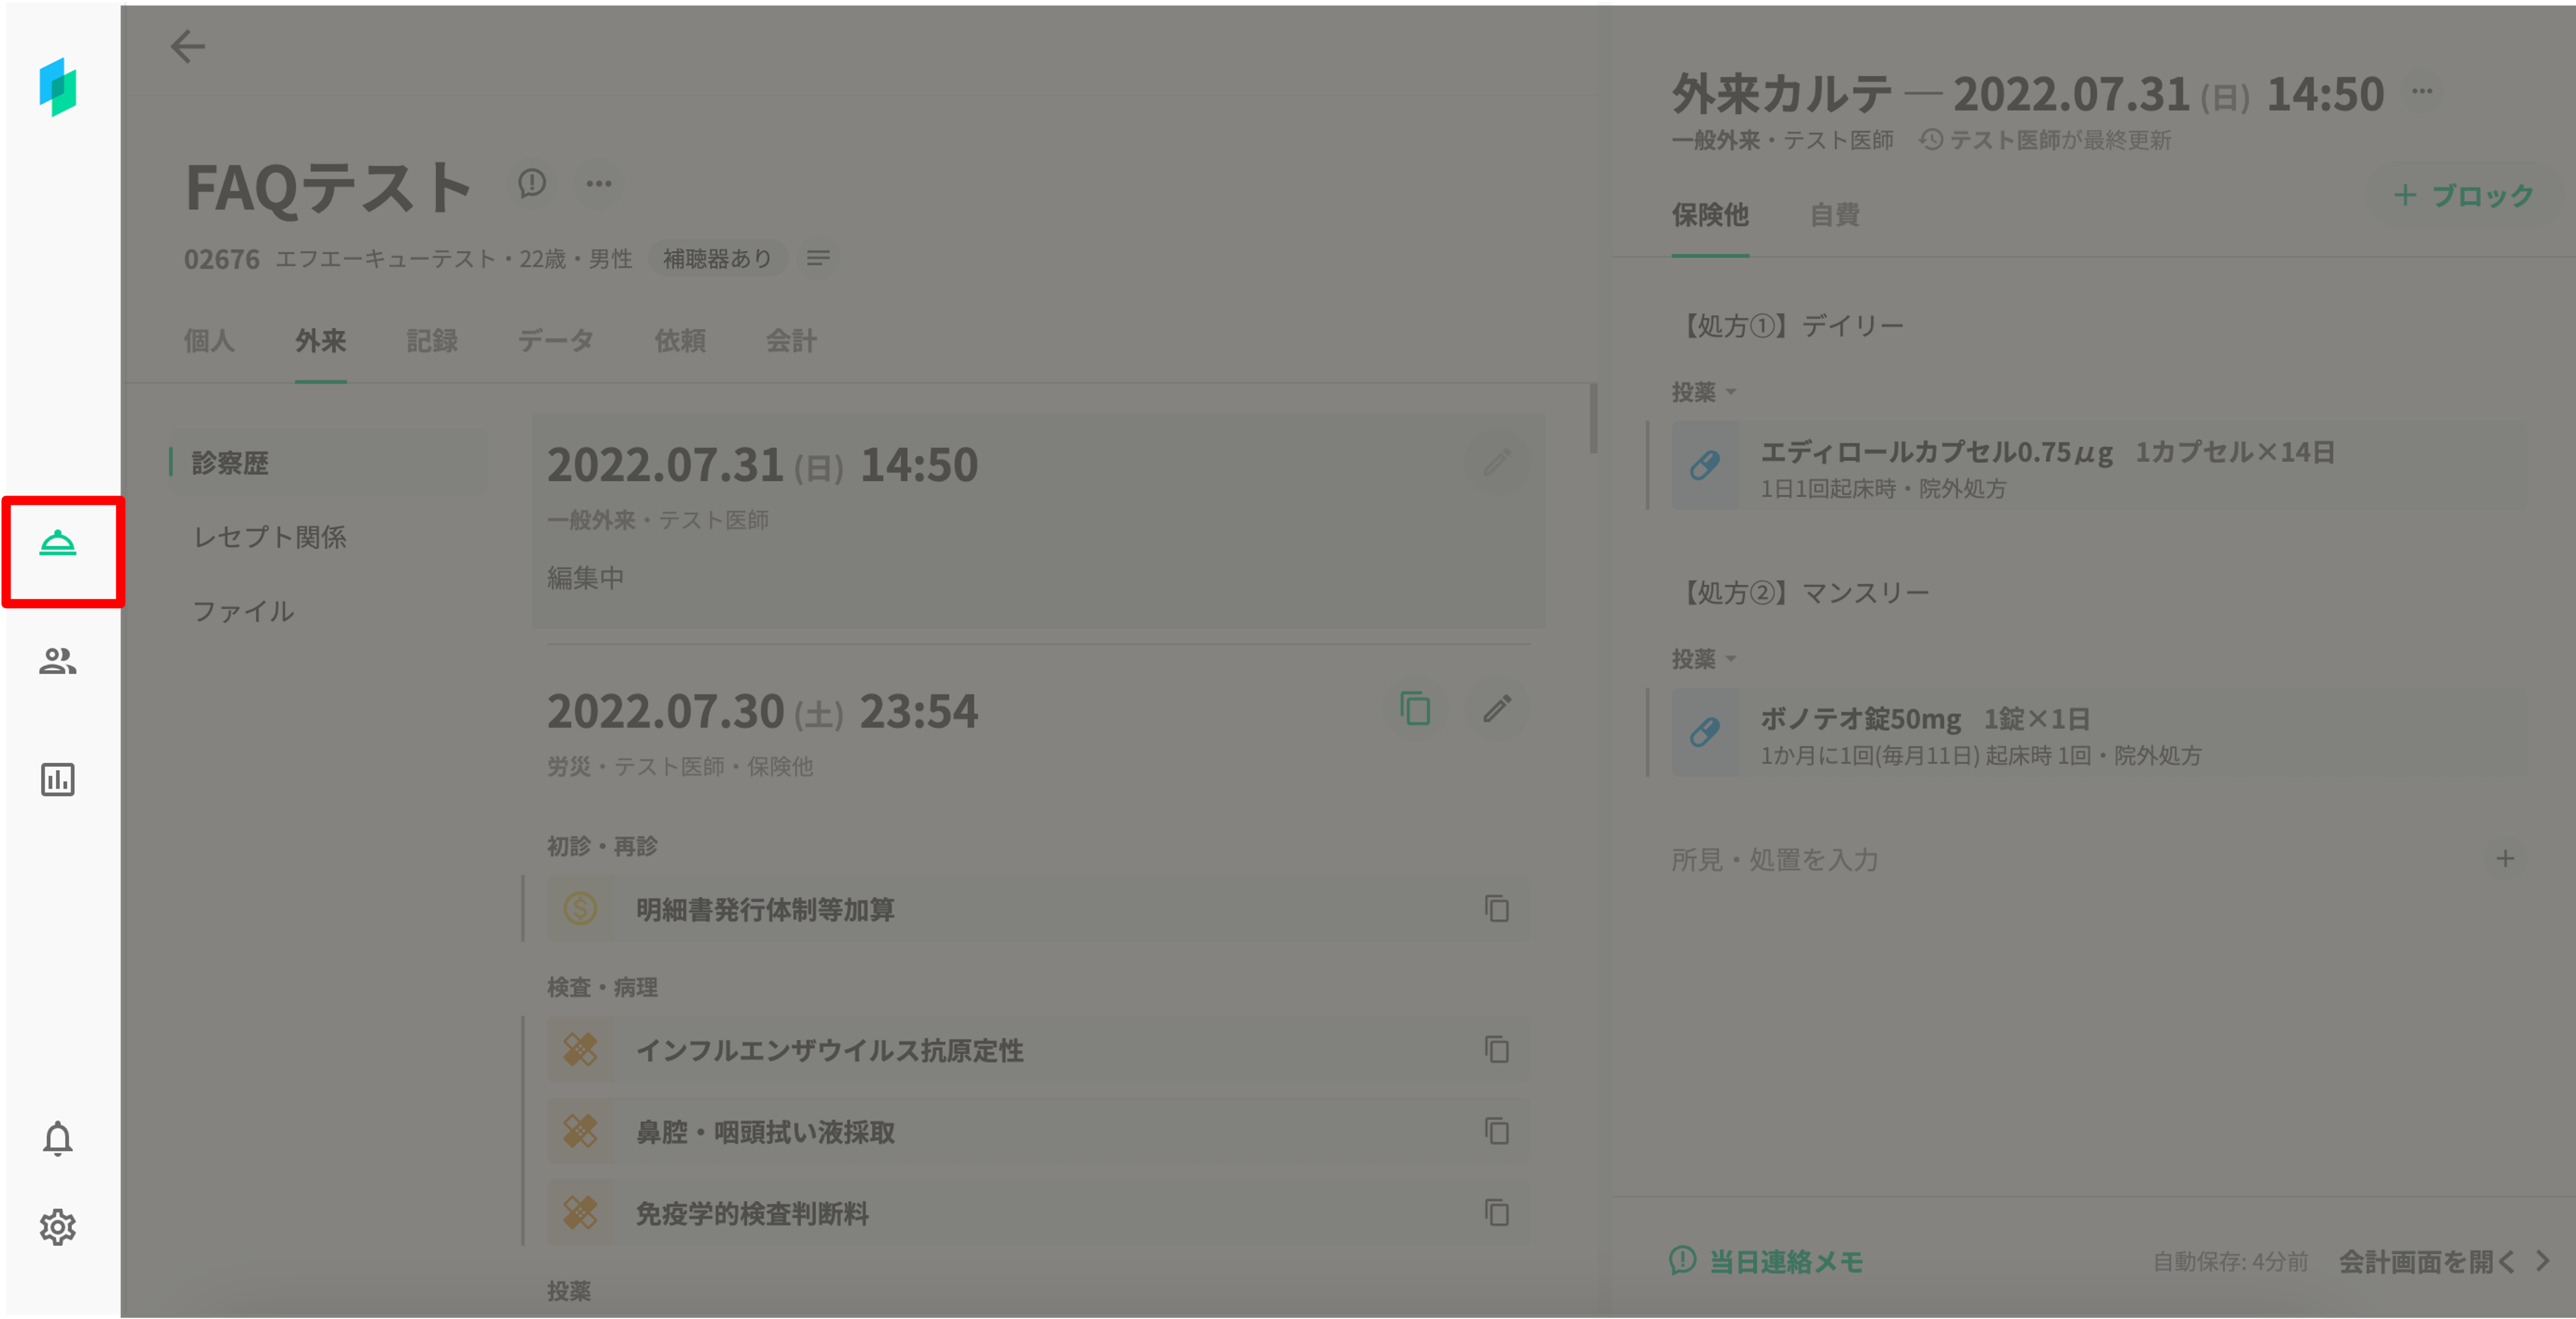This screenshot has width=2576, height=1319.
Task: Click the ＋ブロック button
Action: tap(2463, 196)
